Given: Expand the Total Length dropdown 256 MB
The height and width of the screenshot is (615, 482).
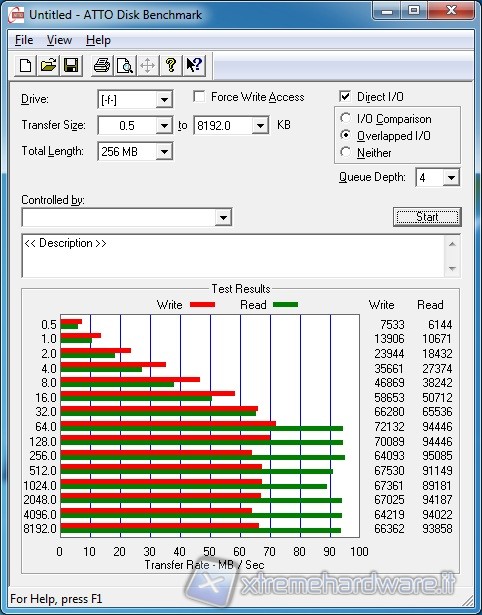Looking at the screenshot, I should click(x=164, y=152).
